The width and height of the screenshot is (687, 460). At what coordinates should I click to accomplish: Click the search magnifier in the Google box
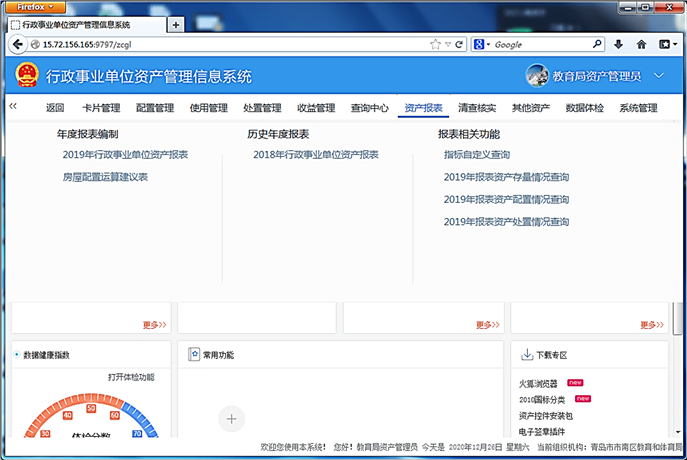pyautogui.click(x=597, y=44)
